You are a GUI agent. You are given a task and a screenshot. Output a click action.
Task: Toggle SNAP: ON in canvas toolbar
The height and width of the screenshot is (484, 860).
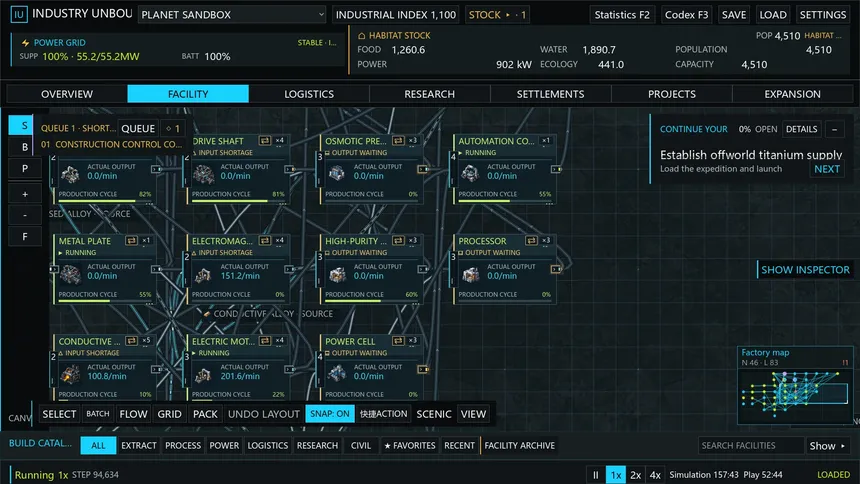(x=330, y=414)
